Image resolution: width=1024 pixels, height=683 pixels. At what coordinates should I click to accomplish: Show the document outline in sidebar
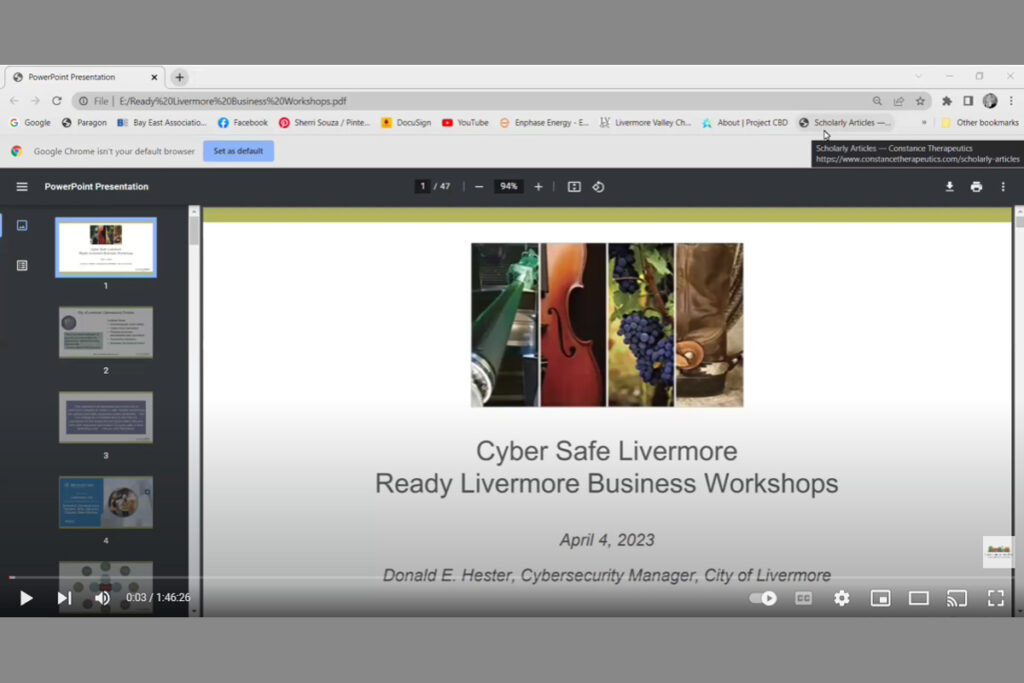coord(22,265)
